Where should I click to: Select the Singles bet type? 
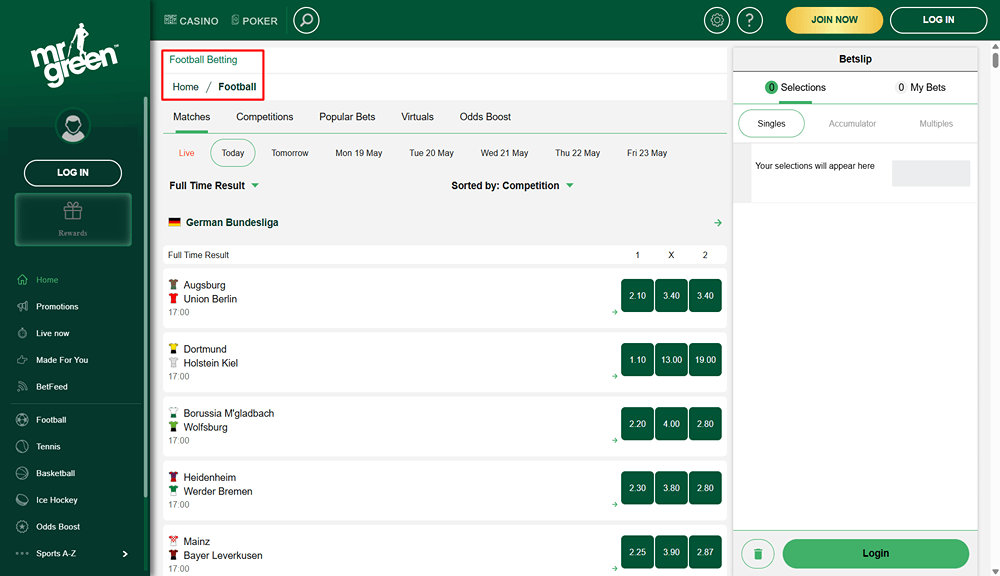(x=771, y=124)
